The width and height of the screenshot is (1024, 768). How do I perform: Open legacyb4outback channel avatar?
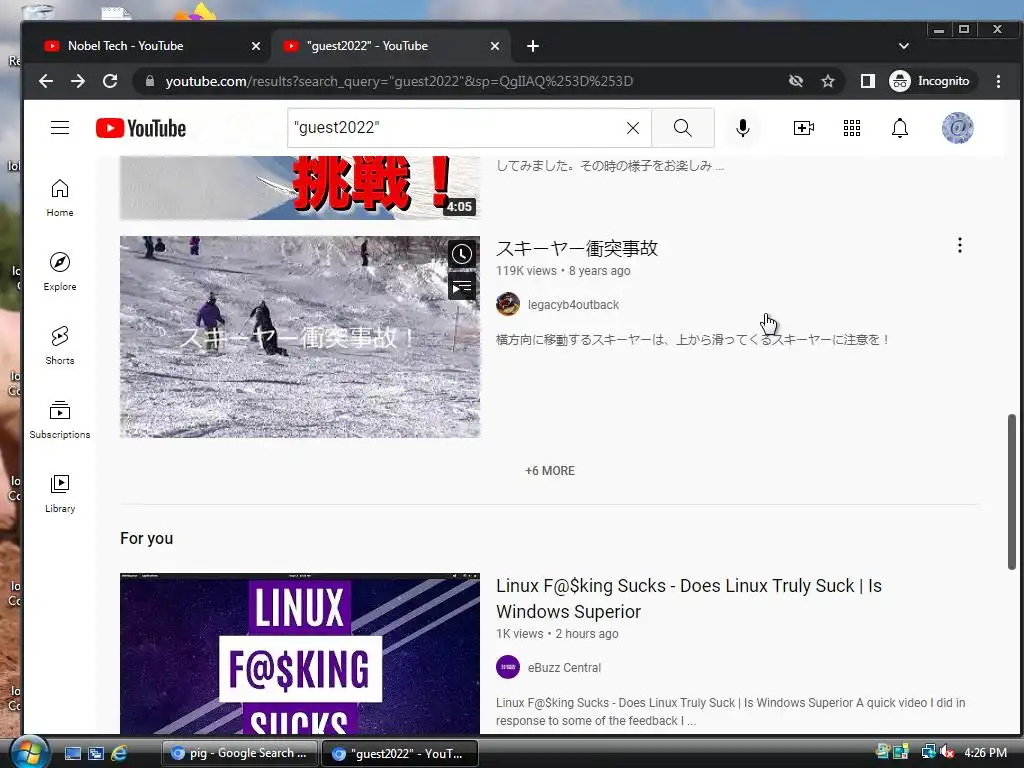click(508, 304)
